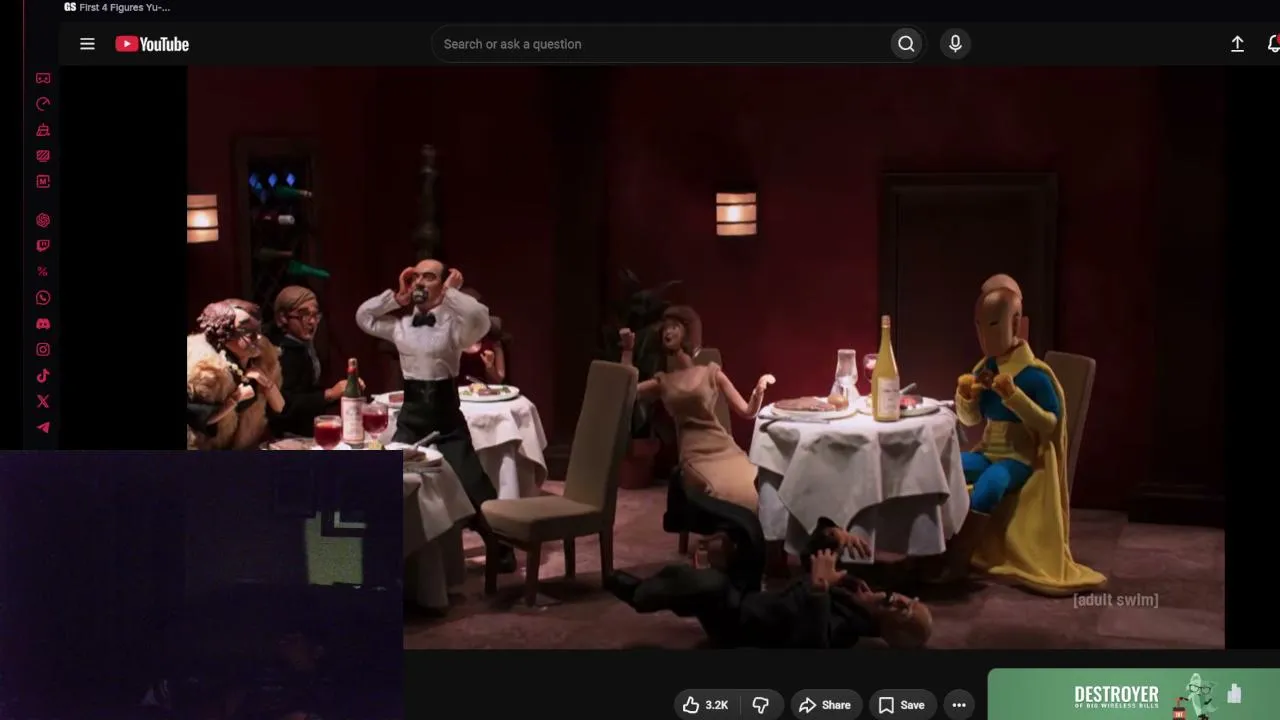This screenshot has height=720, width=1280.
Task: Select the "First 4 Figures Yu-..." browser tab
Action: pos(117,7)
